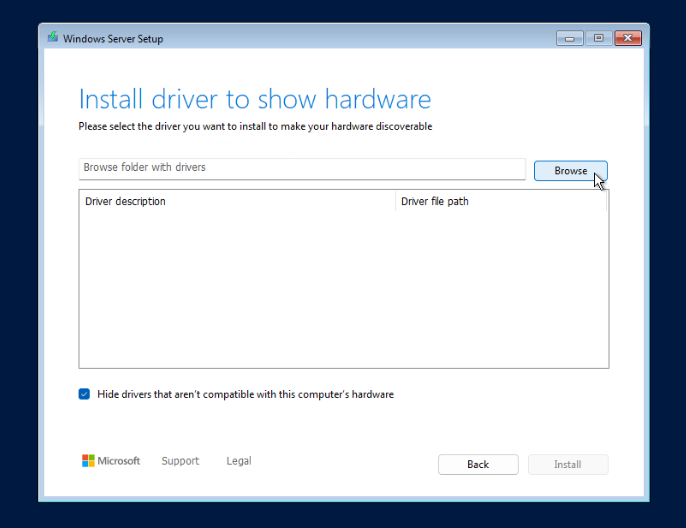Sort by the Driver description column header
Viewport: 686px width, 528px height.
pyautogui.click(x=237, y=201)
